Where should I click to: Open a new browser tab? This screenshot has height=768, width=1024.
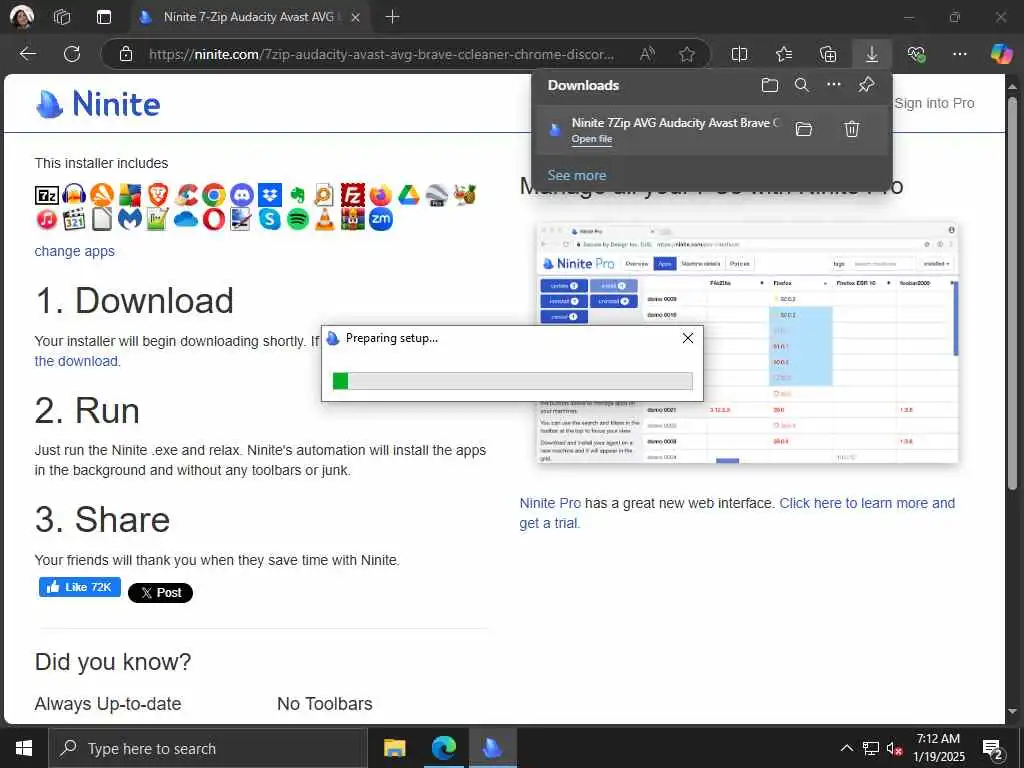click(x=392, y=17)
